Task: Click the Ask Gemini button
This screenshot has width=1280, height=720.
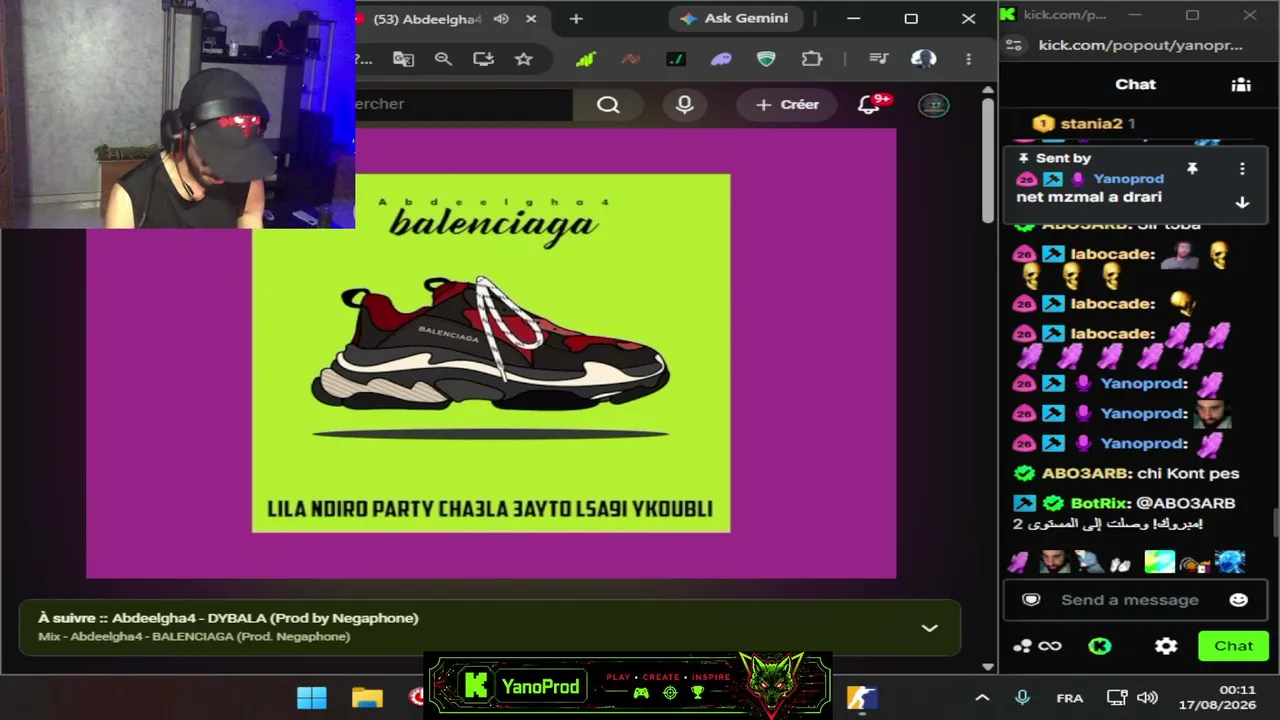Action: click(735, 18)
